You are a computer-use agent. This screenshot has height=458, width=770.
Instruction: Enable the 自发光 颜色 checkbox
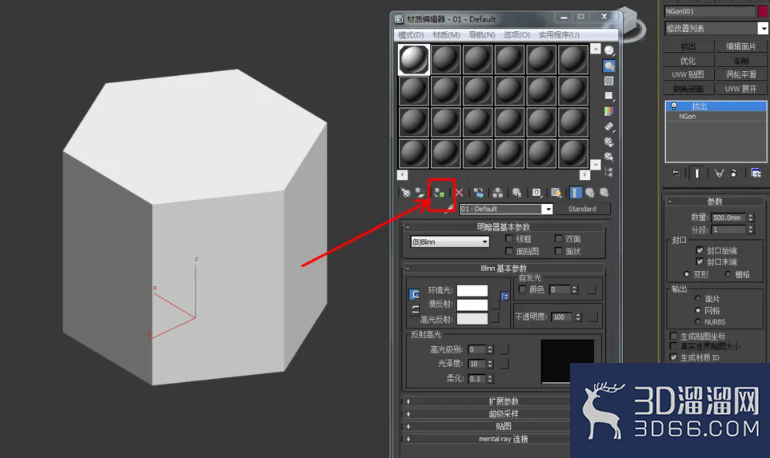coord(522,289)
